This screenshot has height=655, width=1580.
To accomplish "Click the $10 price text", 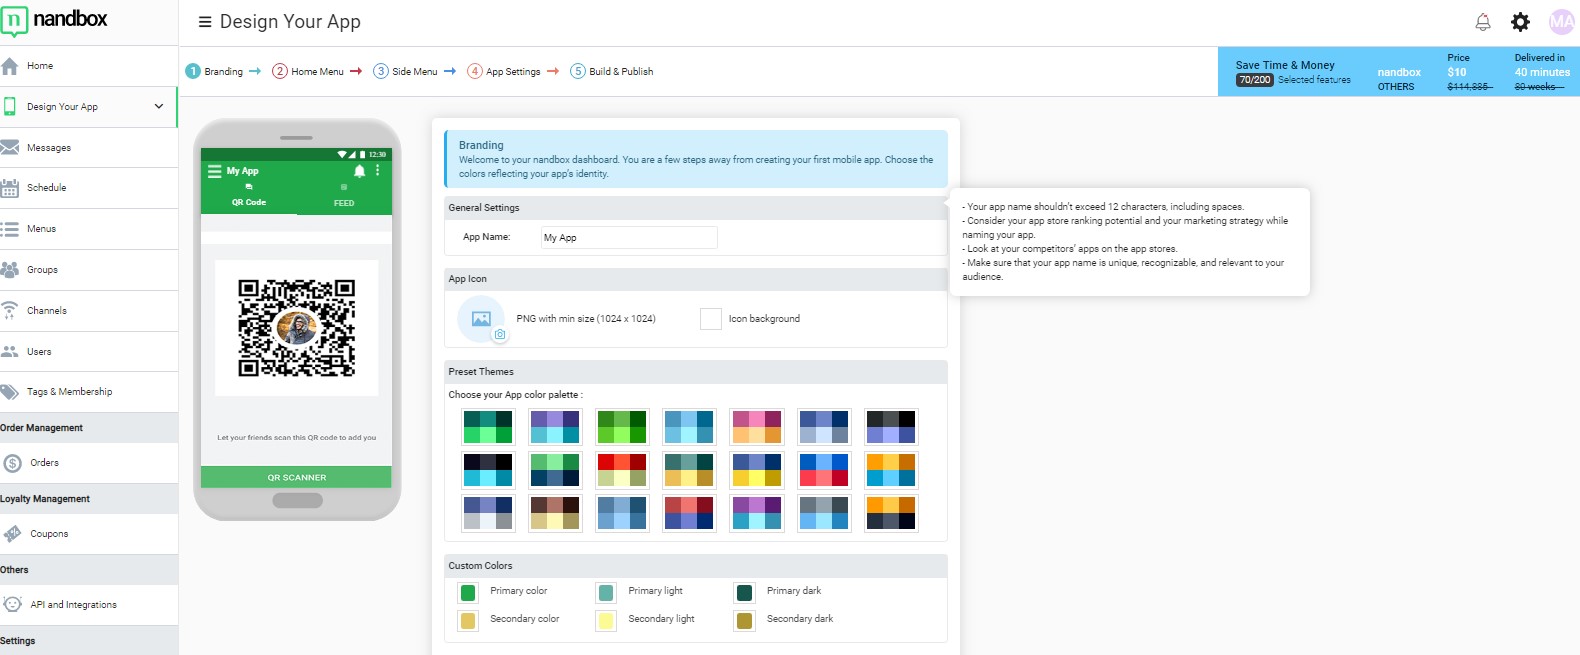I will point(1457,72).
